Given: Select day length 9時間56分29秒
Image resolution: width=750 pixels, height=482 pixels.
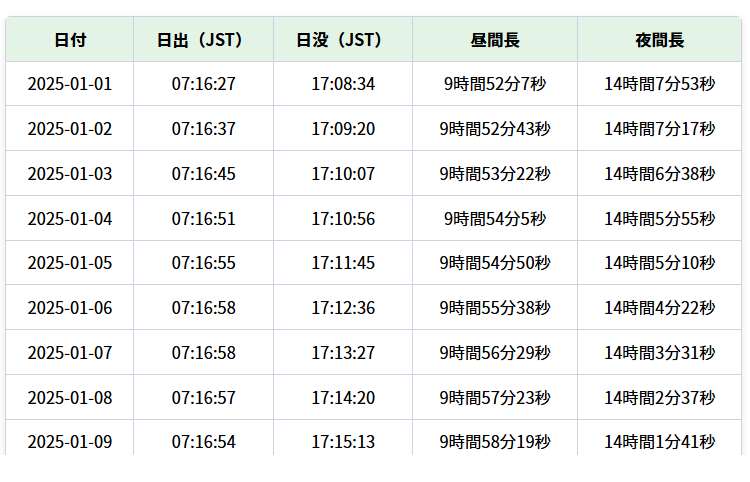Looking at the screenshot, I should click(495, 353).
